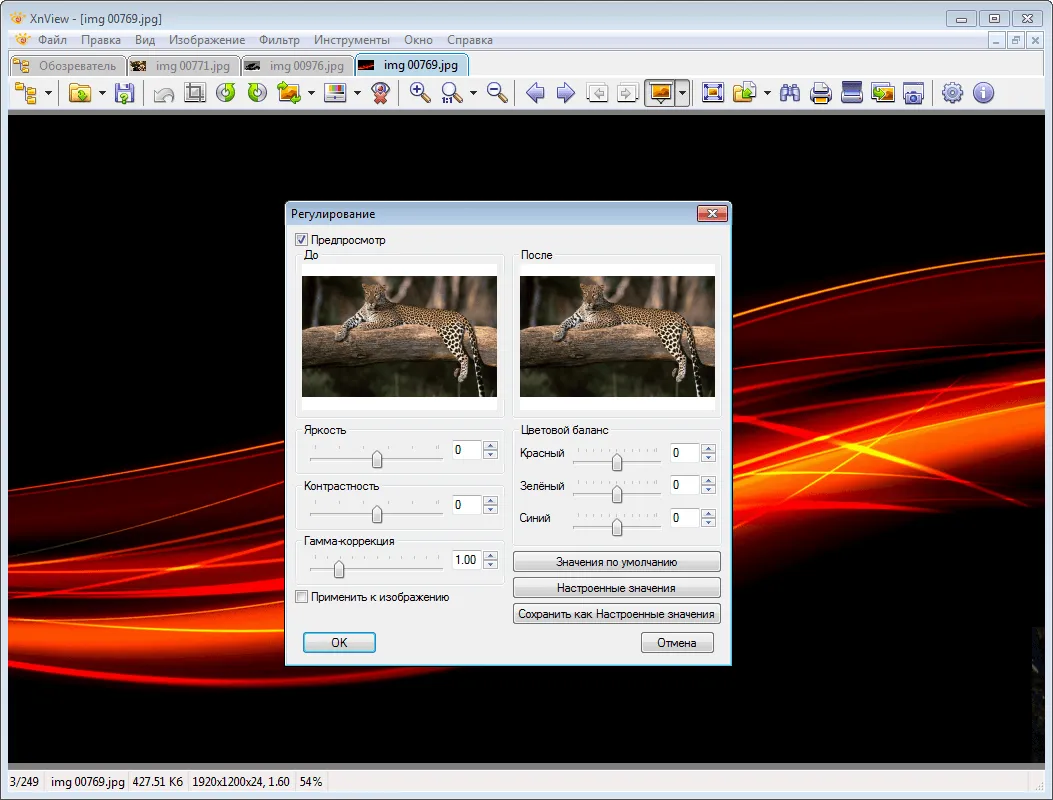1053x800 pixels.
Task: Click the previous page icon
Action: (x=597, y=93)
